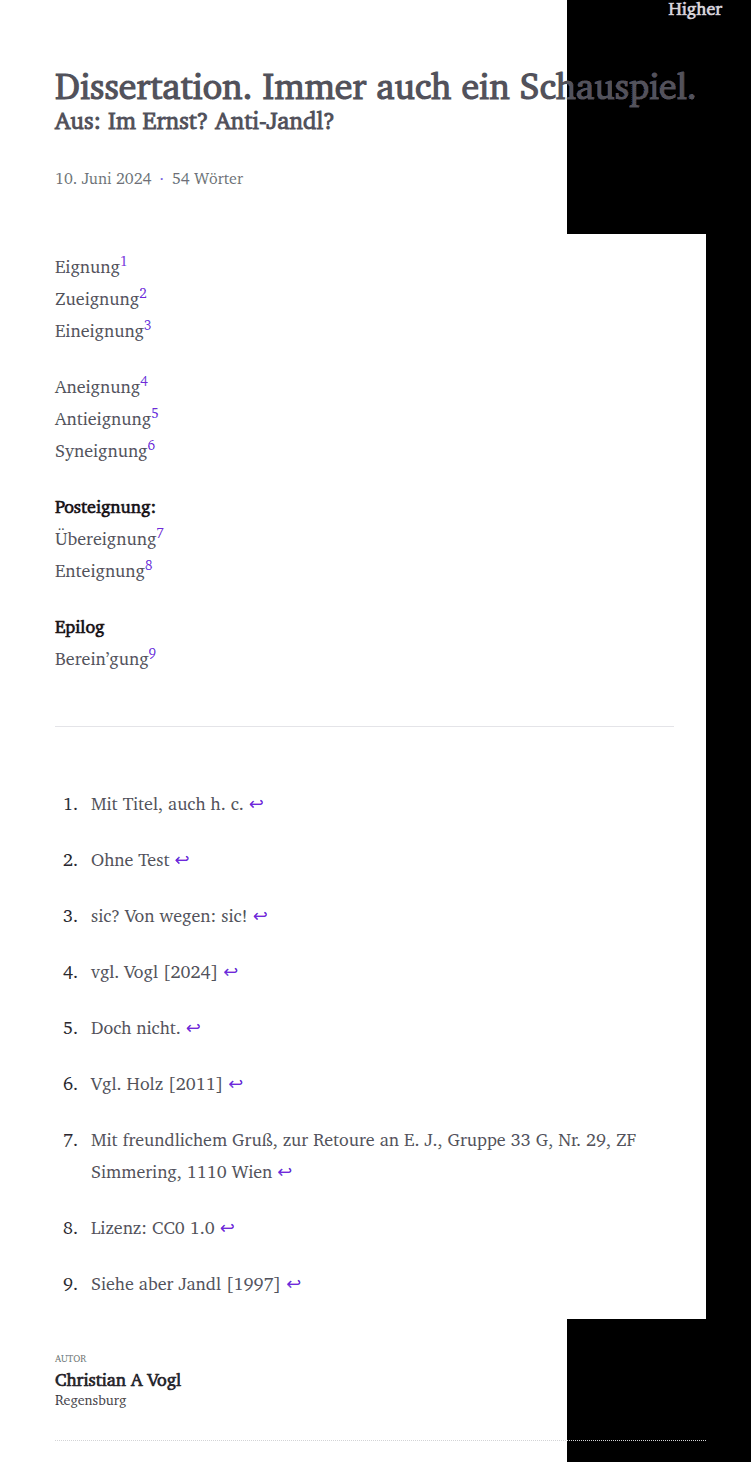The width and height of the screenshot is (751, 1462).
Task: Open footnote reference 1 next to Eignung
Action: [x=124, y=262]
